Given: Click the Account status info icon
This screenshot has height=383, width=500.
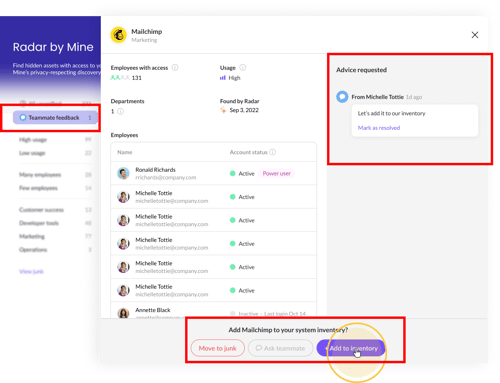Looking at the screenshot, I should coord(273,152).
